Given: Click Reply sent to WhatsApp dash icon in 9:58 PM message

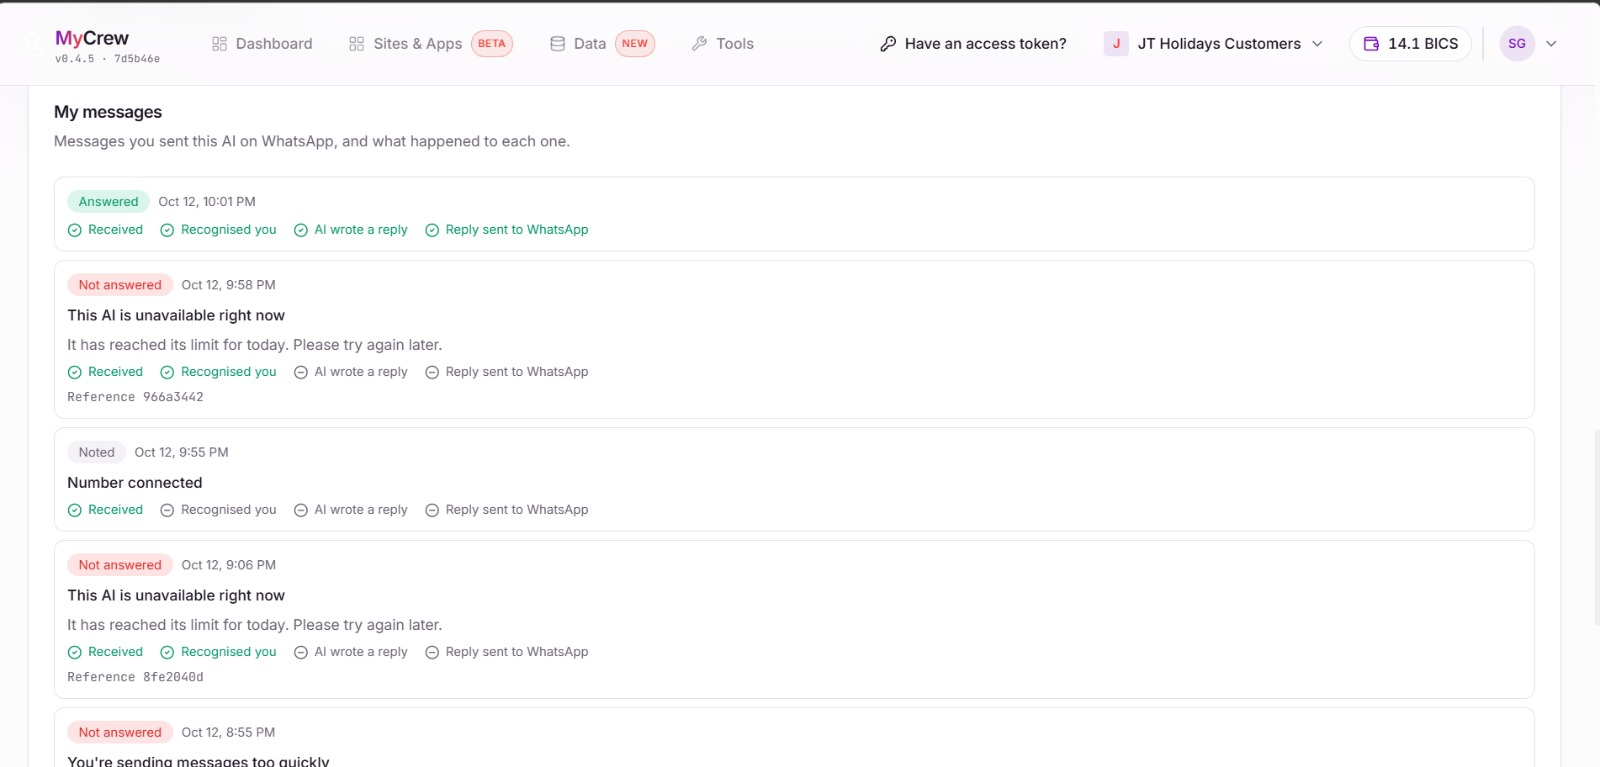Looking at the screenshot, I should click(432, 372).
